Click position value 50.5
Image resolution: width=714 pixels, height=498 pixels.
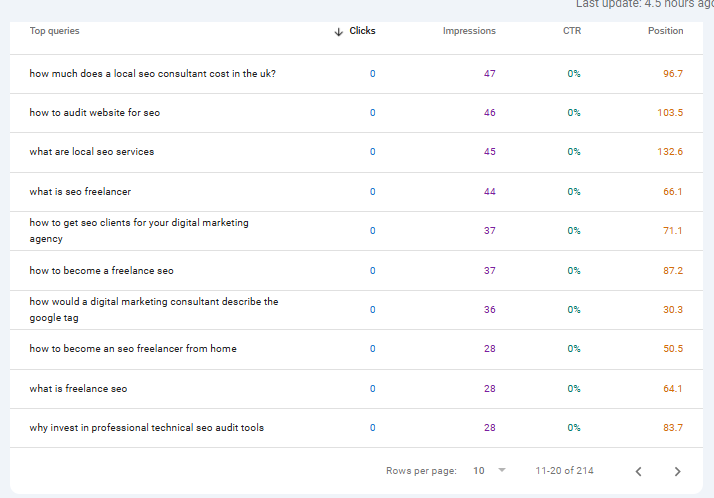click(673, 349)
